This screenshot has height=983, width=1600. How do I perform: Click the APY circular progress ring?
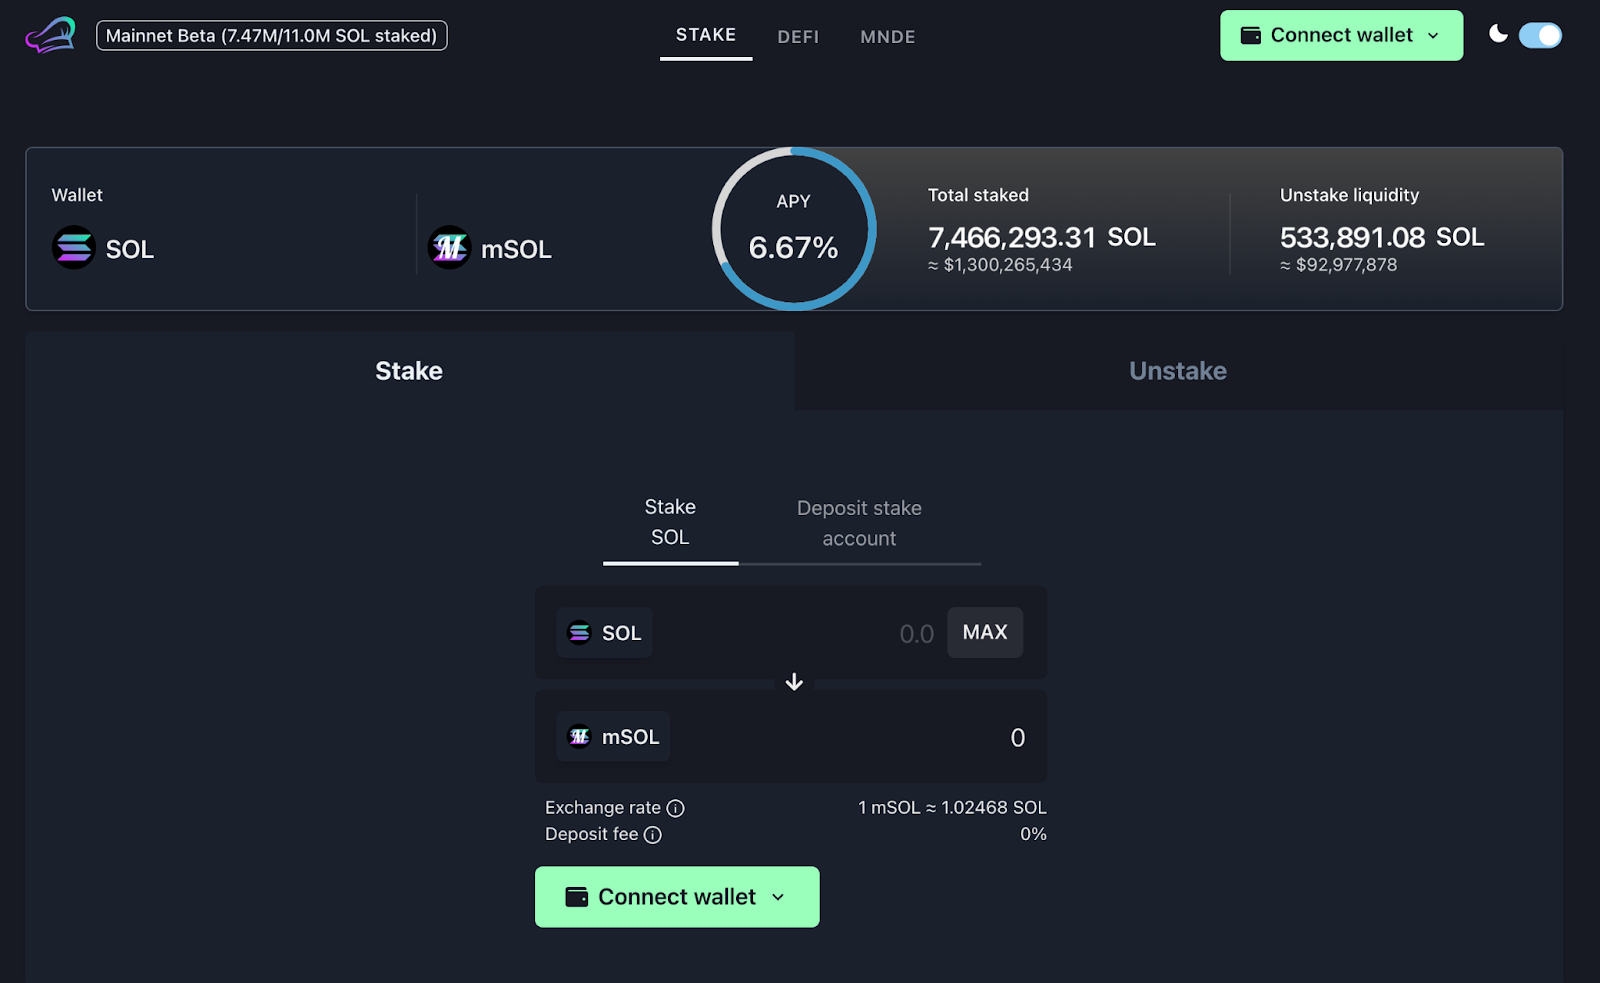(x=794, y=229)
